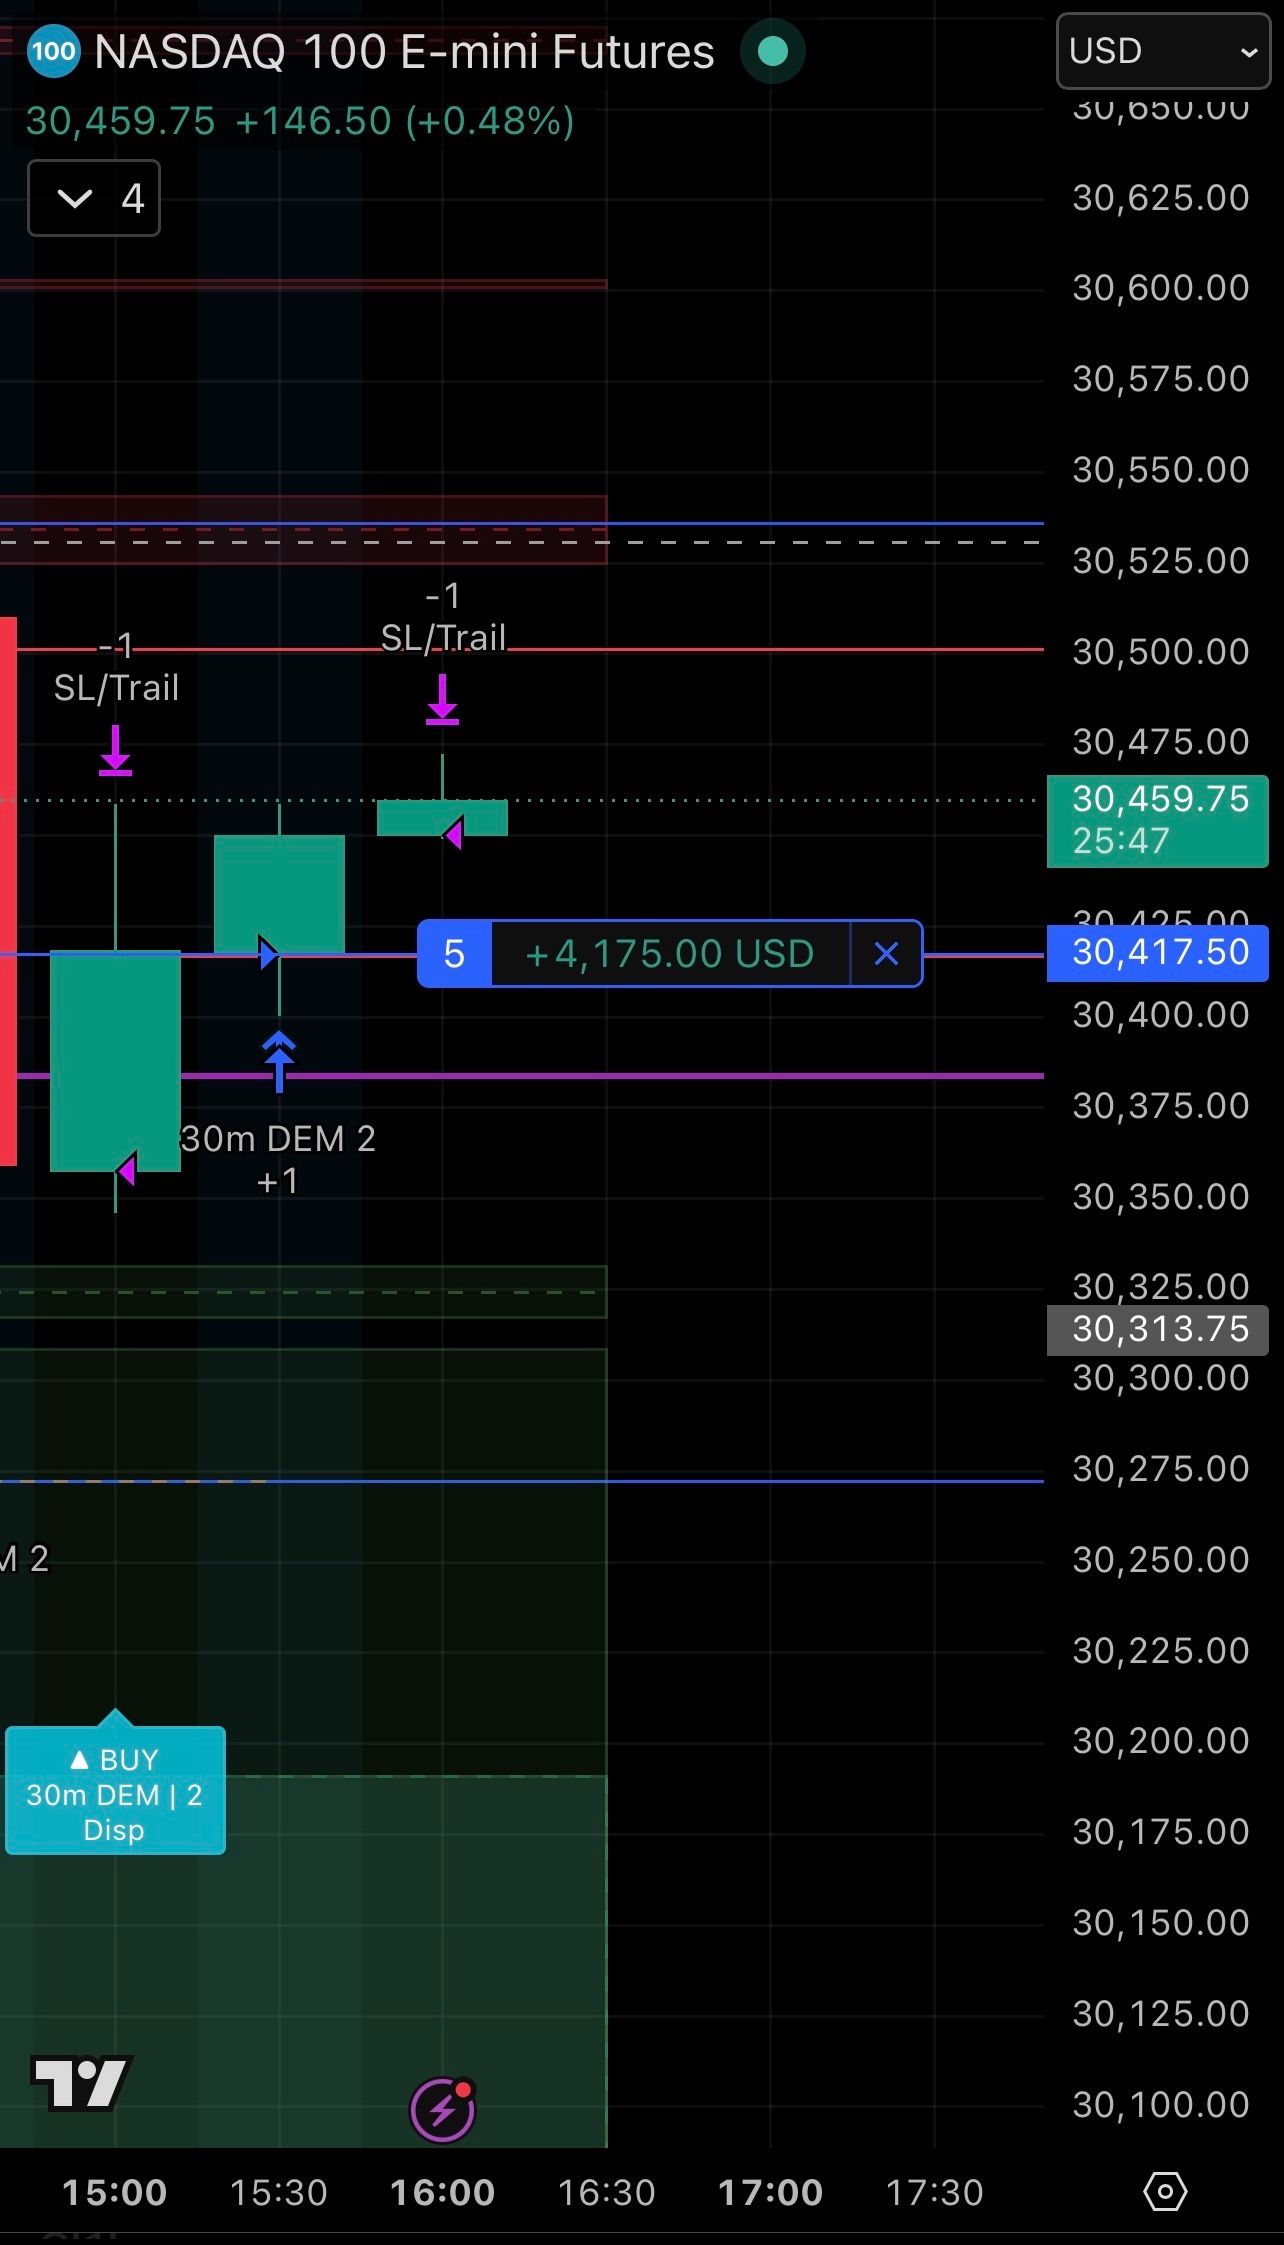
Task: Select the red horizontal line at the 30,500 level
Action: (x=530, y=650)
